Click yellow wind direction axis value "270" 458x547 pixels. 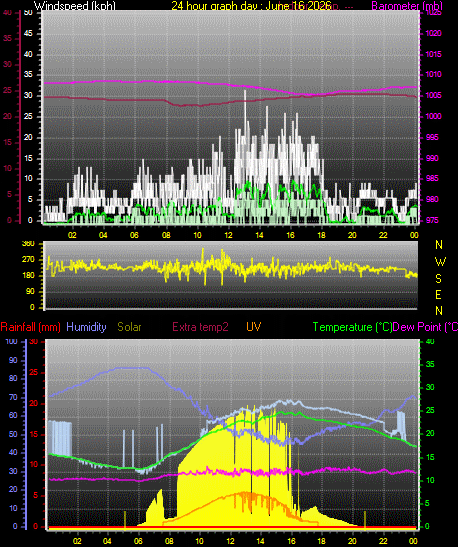(x=28, y=260)
